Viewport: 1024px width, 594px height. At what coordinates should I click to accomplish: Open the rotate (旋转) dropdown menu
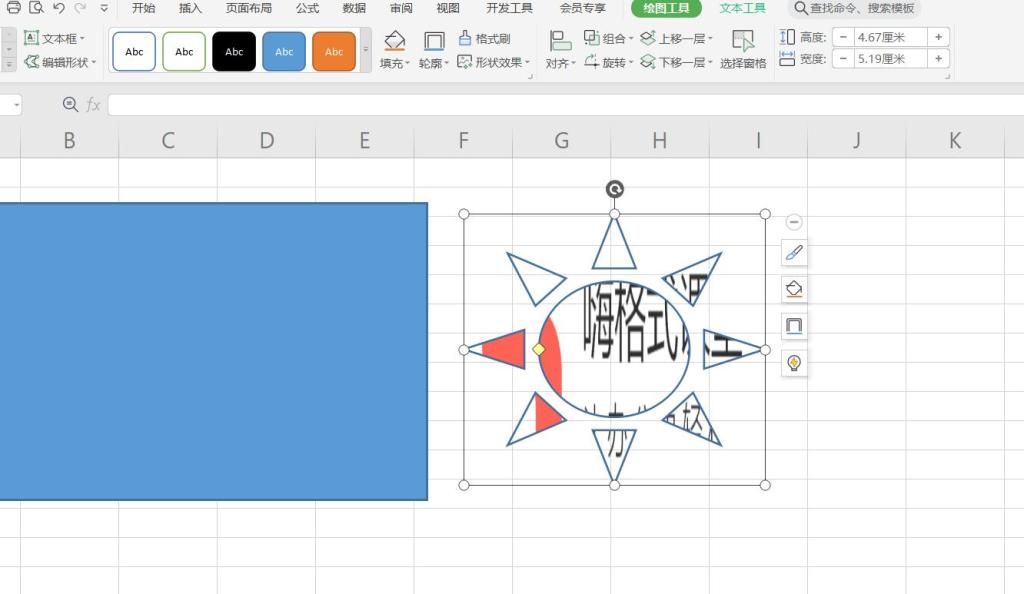[x=608, y=62]
